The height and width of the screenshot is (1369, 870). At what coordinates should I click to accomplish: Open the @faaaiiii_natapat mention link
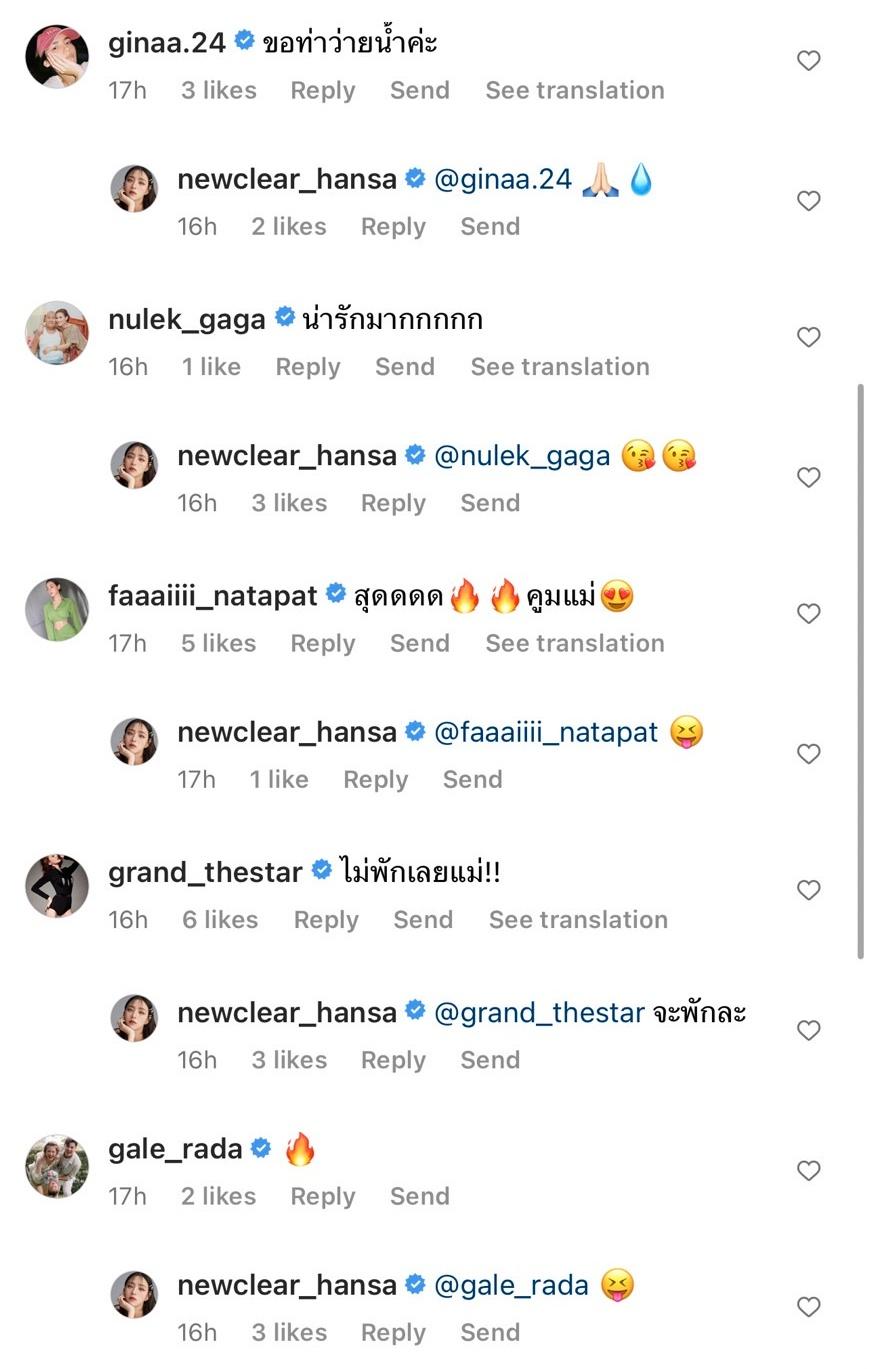546,733
